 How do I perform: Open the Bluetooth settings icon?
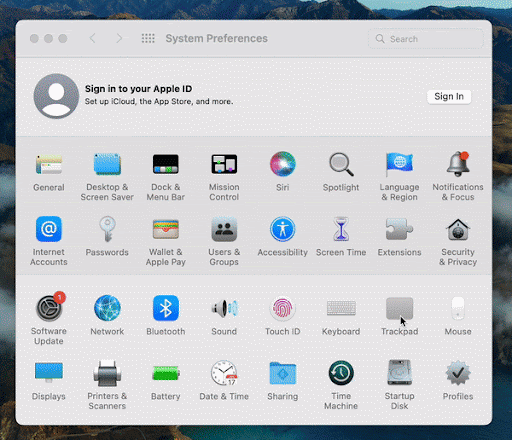pos(166,308)
